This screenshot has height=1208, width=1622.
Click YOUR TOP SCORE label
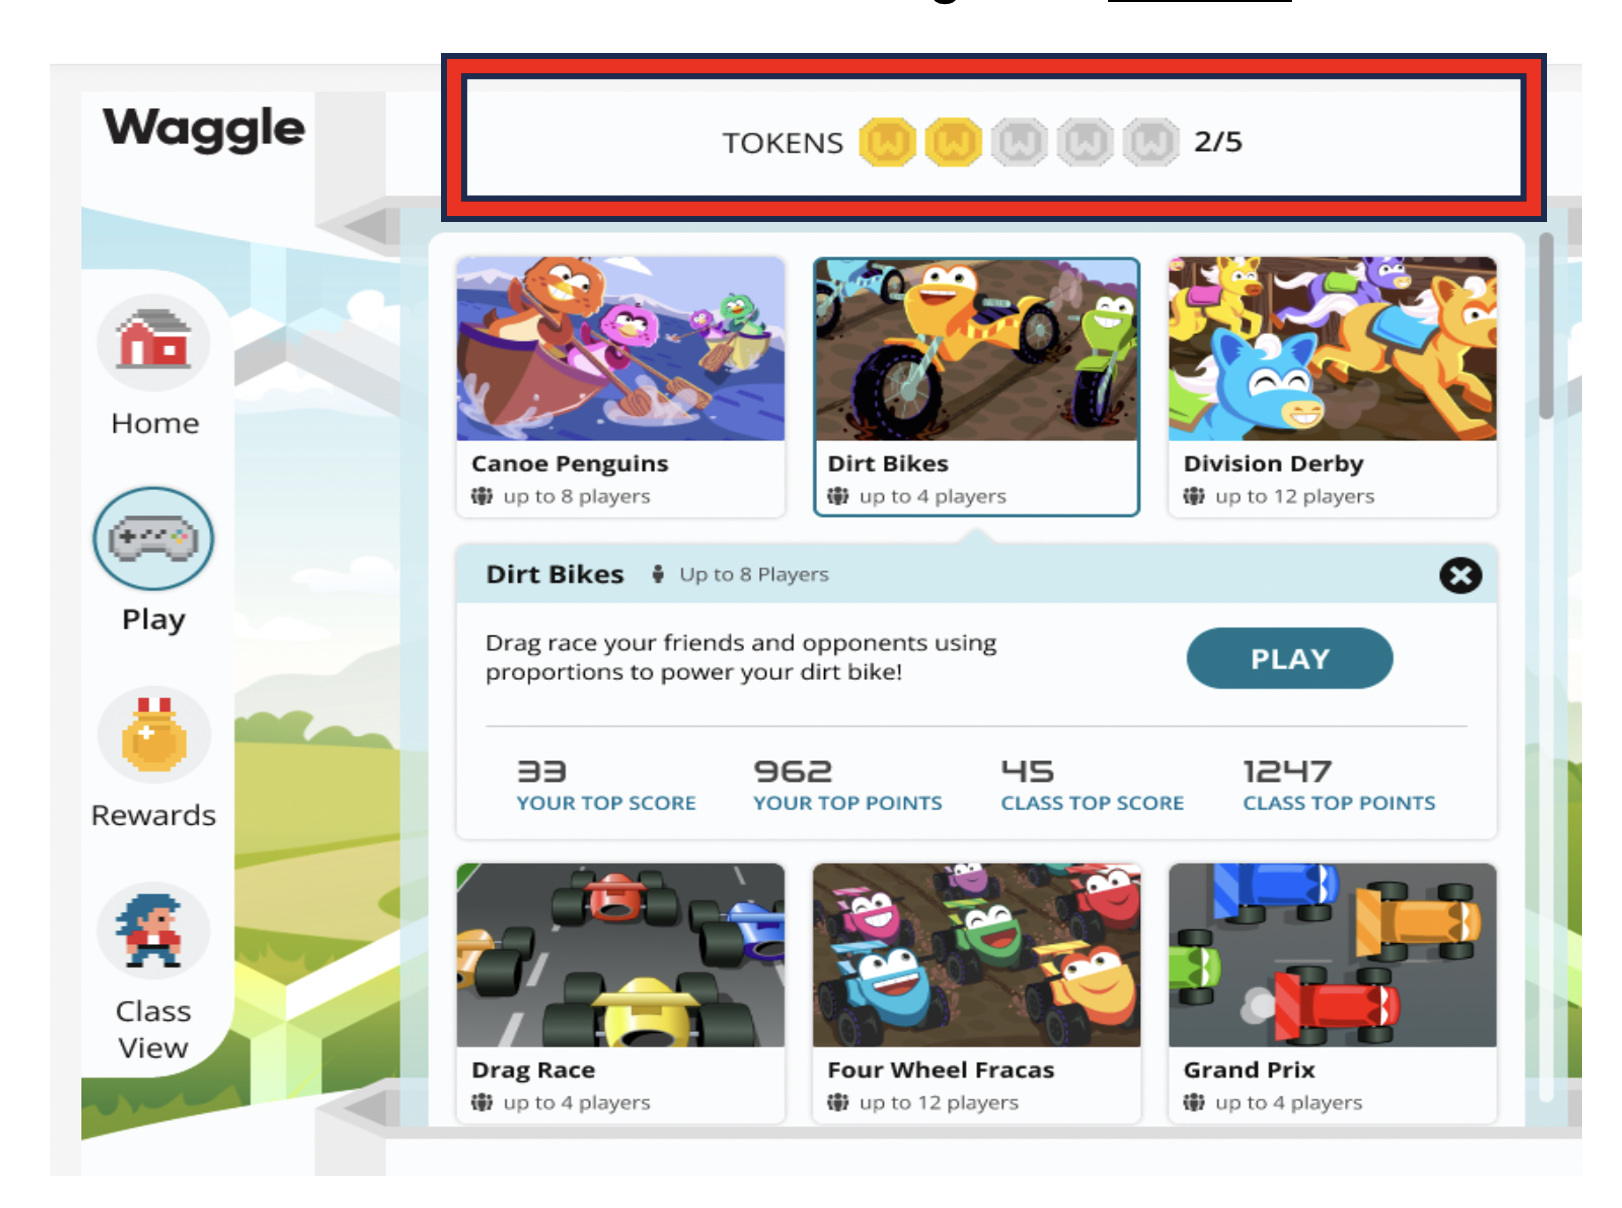pos(606,803)
